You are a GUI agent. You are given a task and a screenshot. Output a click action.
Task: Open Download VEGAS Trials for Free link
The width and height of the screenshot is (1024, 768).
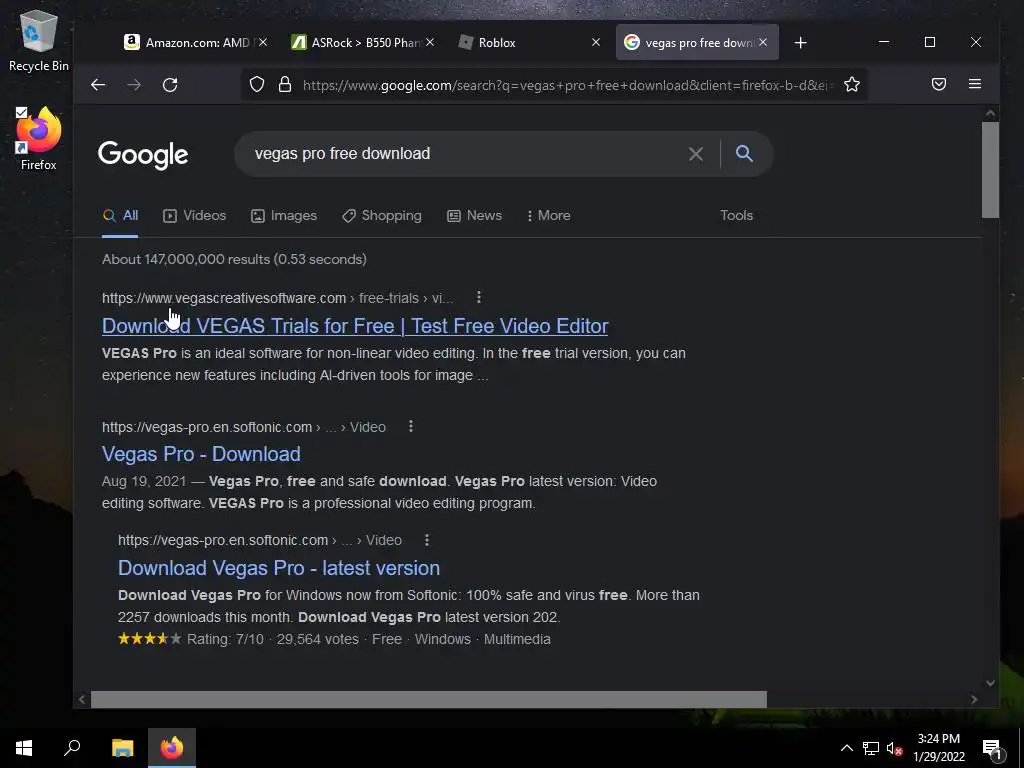(x=355, y=326)
